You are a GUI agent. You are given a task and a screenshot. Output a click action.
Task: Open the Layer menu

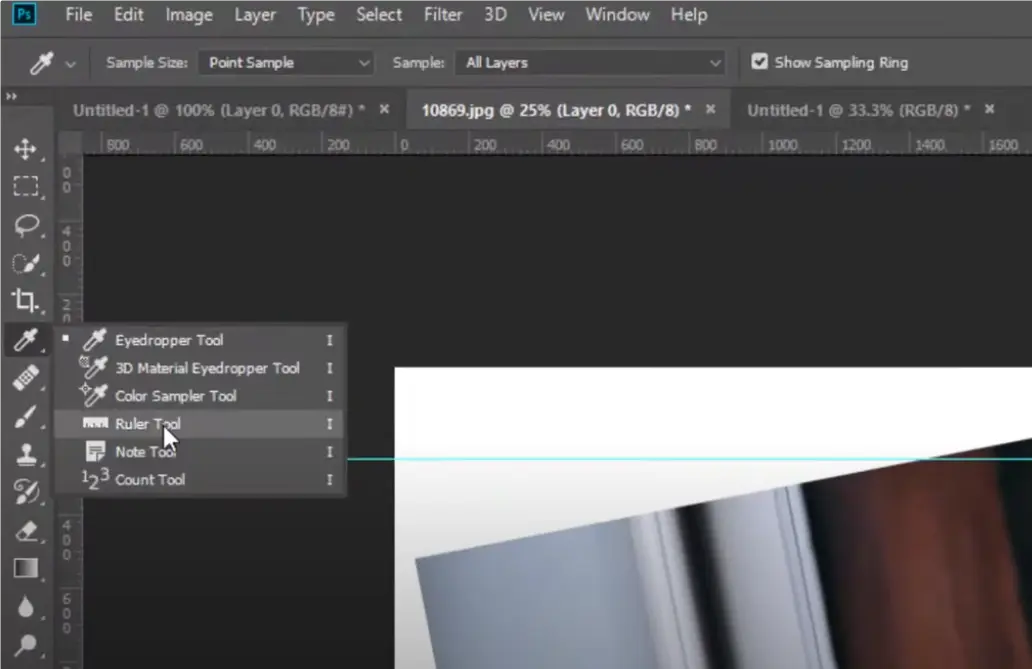click(x=255, y=14)
